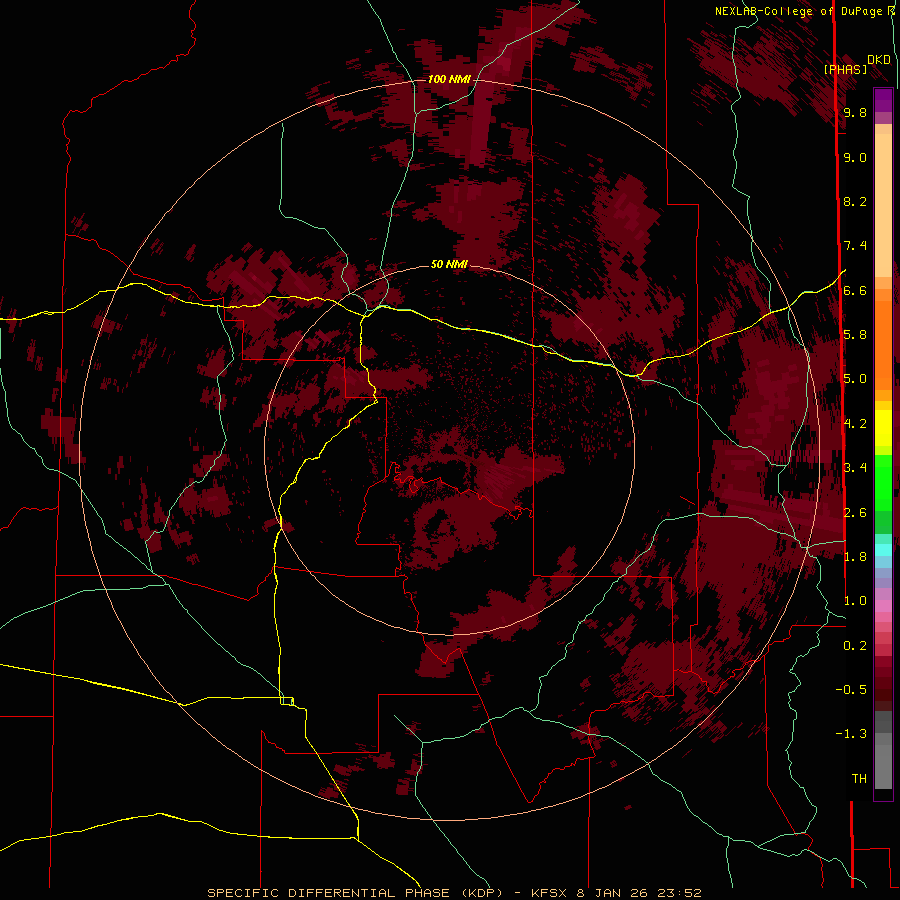Pick the peach segment of the color scale
The image size is (900, 900).
pyautogui.click(x=883, y=205)
